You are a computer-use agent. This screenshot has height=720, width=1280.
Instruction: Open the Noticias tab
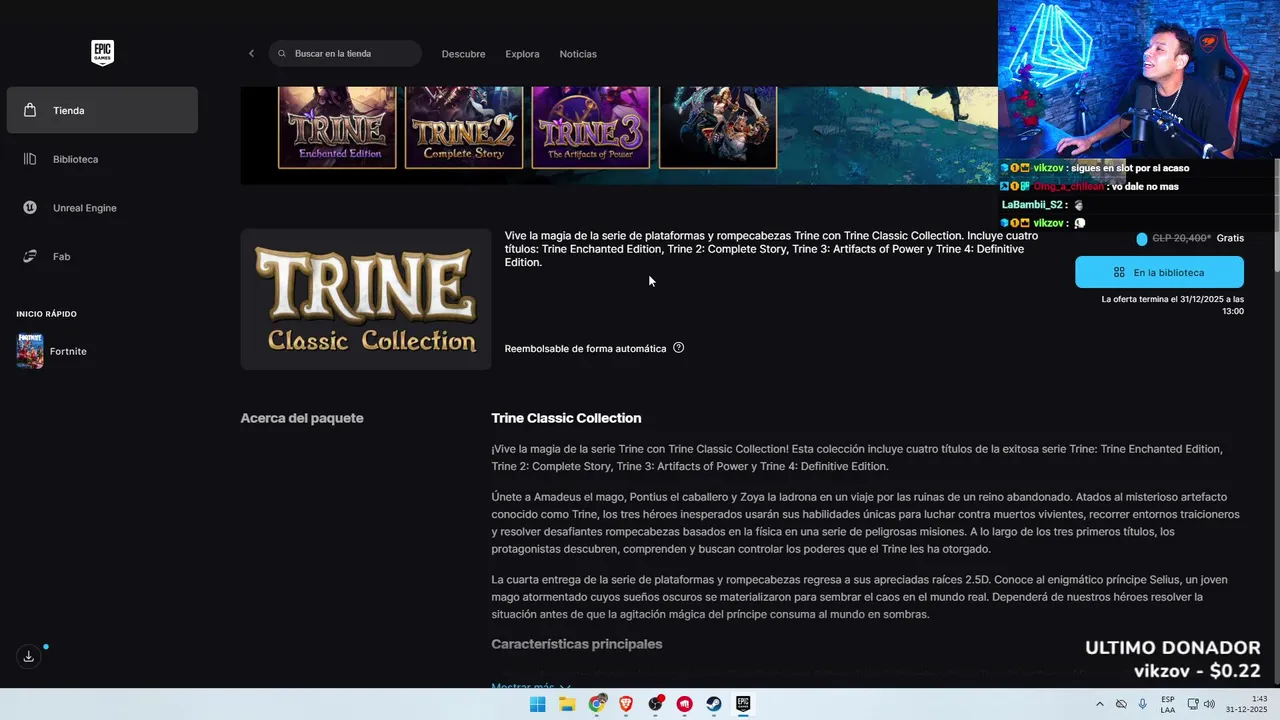click(578, 54)
